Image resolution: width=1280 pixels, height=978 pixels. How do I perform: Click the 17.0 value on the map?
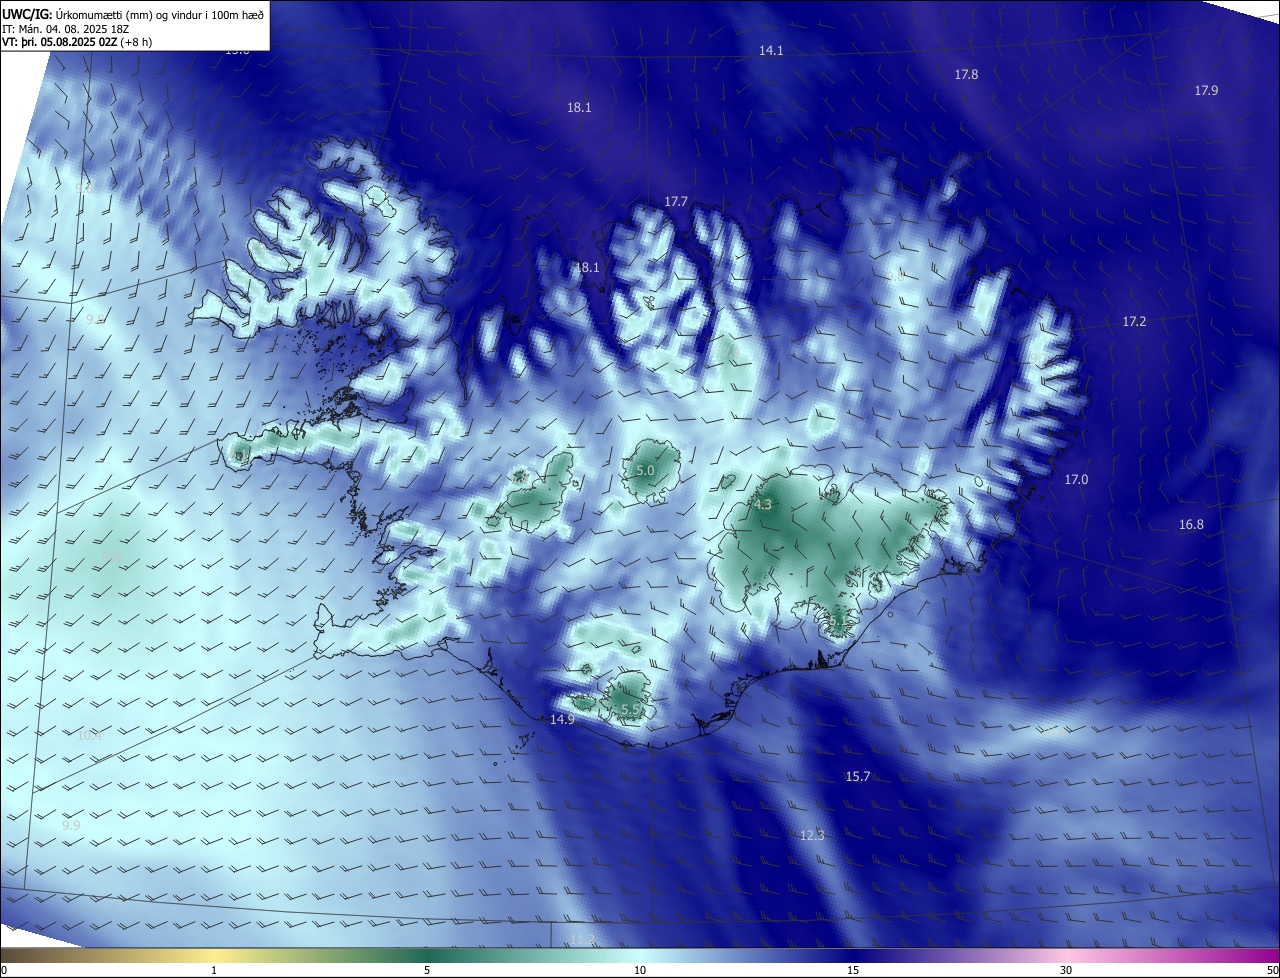coord(1075,479)
